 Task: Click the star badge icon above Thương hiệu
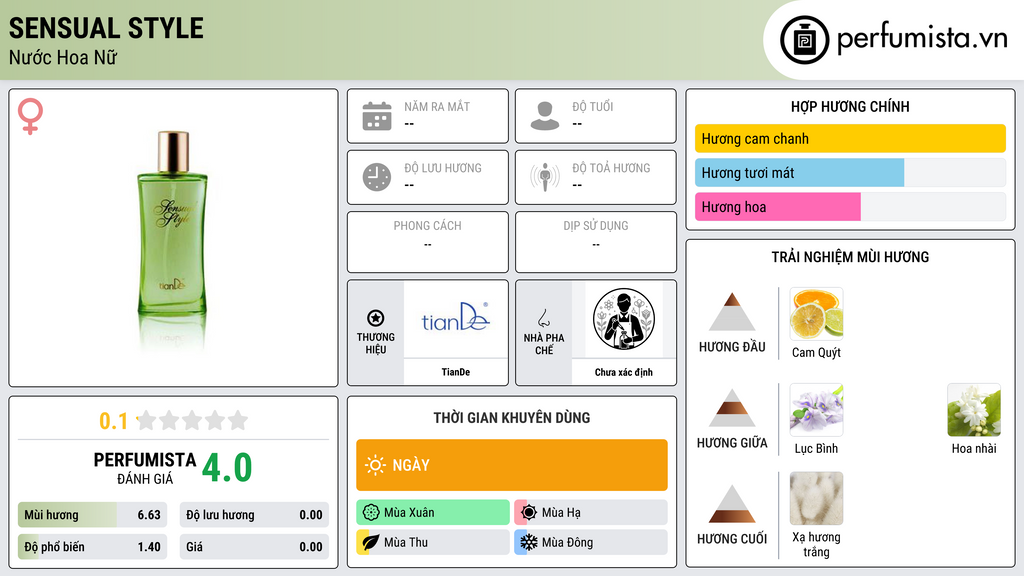click(376, 318)
